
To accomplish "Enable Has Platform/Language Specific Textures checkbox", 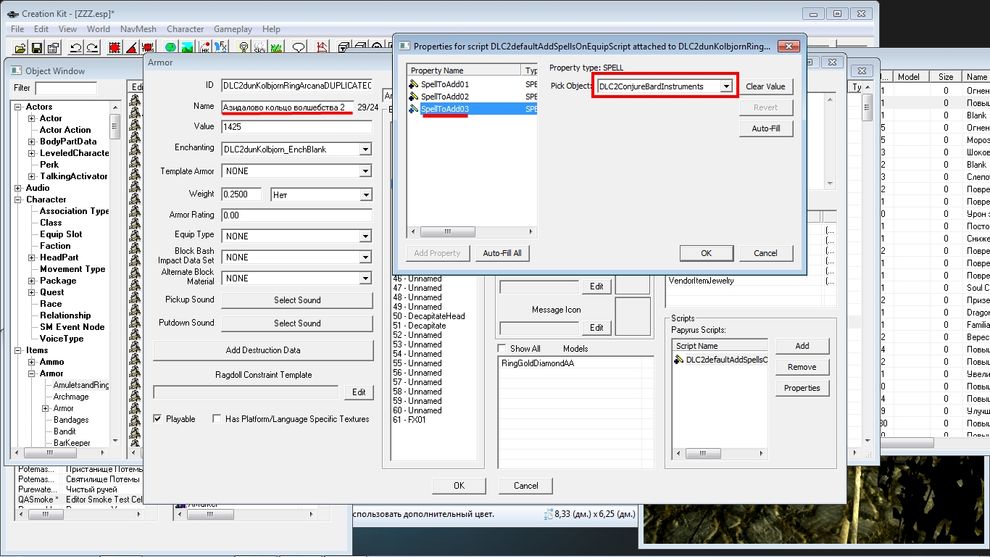I will pyautogui.click(x=216, y=419).
